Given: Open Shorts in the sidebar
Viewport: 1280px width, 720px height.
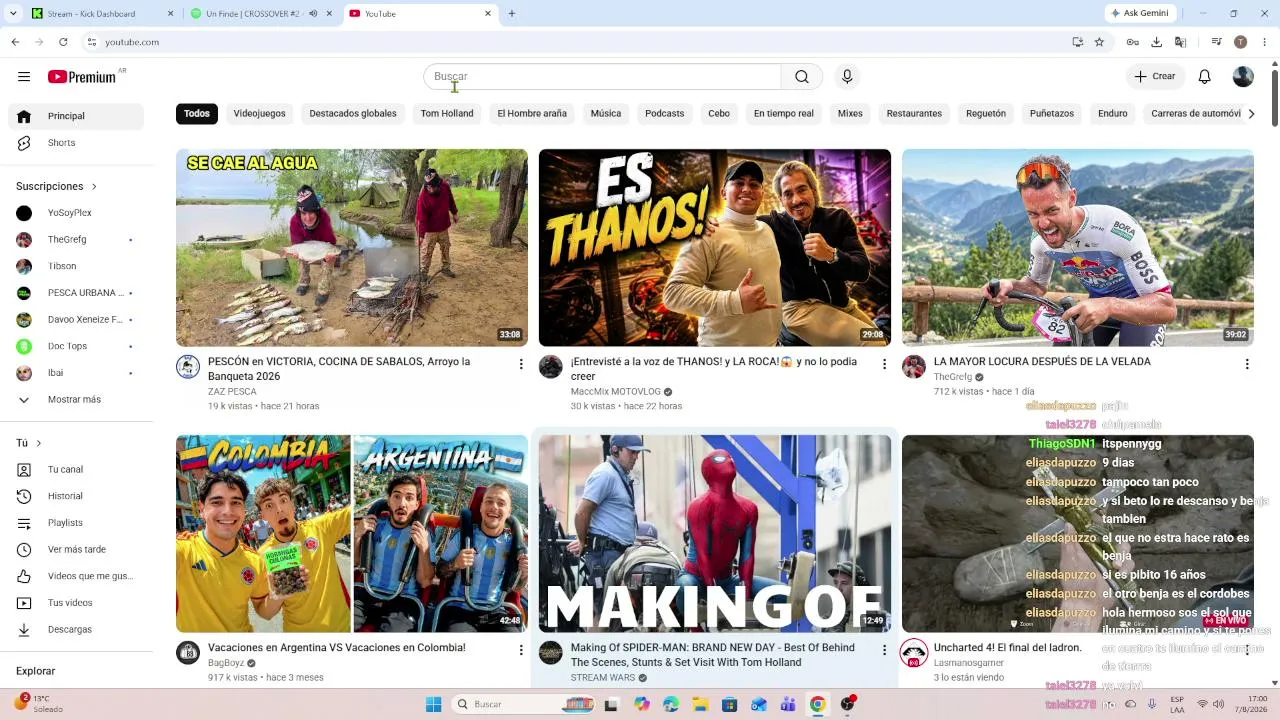Looking at the screenshot, I should [x=76, y=143].
